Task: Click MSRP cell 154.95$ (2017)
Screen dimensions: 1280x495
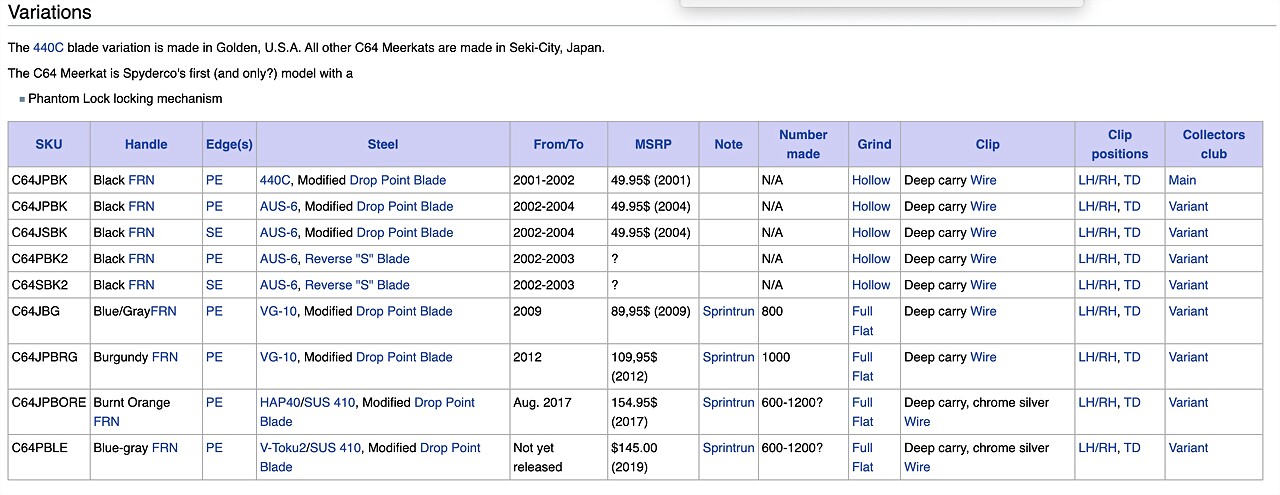Action: (653, 412)
